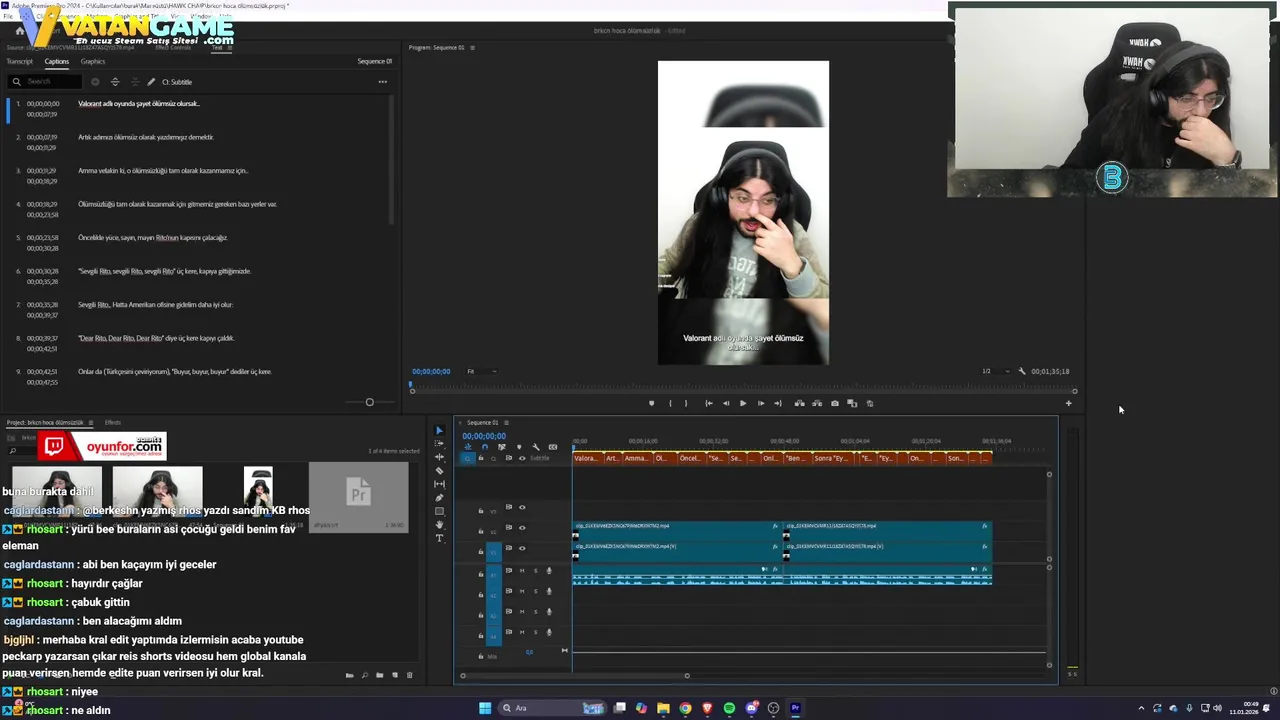Toggle visibility eye of Subtitle track
The height and width of the screenshot is (720, 1280).
(x=521, y=458)
